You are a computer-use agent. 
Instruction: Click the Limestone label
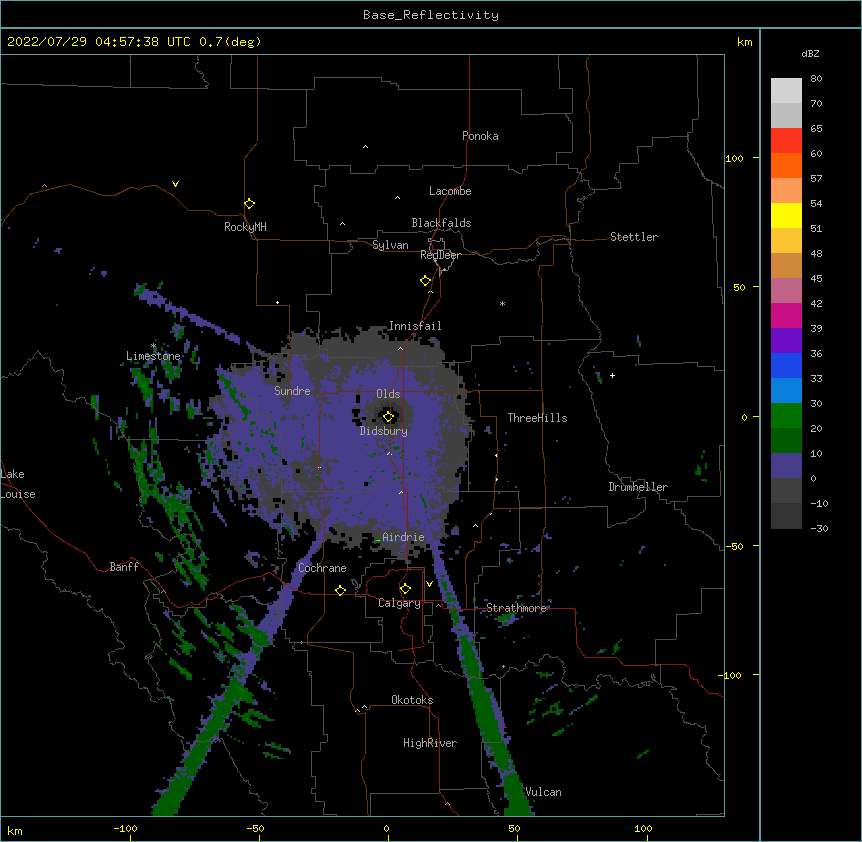click(x=153, y=356)
